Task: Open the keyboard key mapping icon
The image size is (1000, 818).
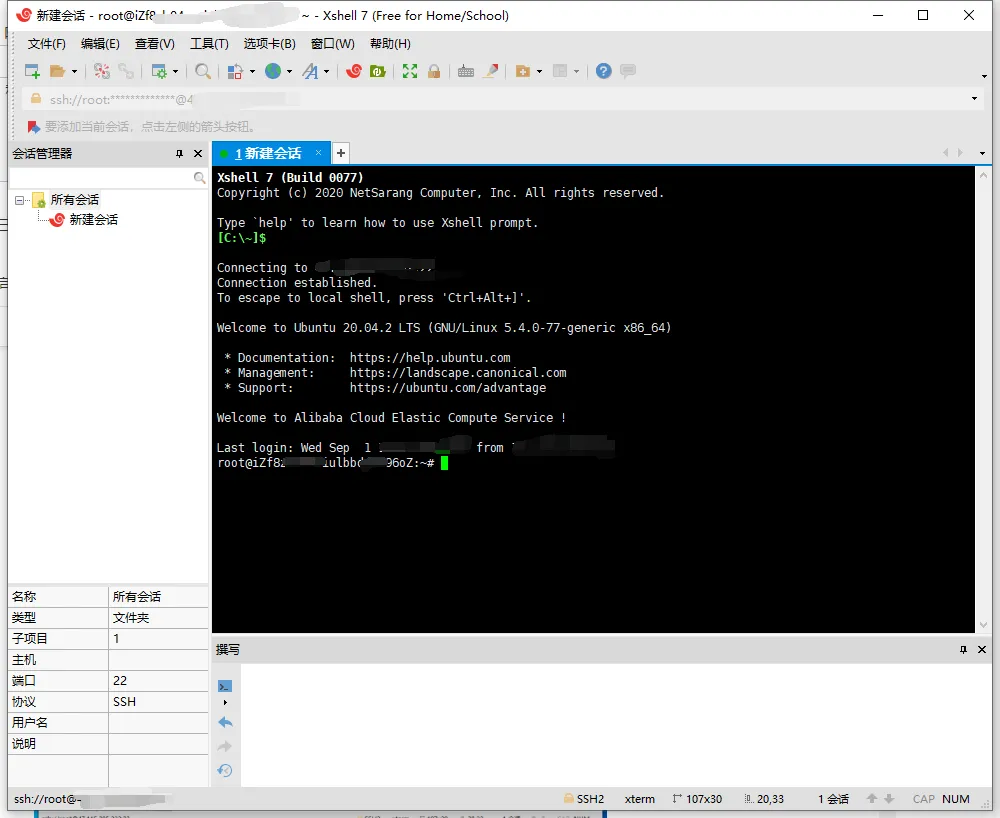Action: pyautogui.click(x=466, y=71)
